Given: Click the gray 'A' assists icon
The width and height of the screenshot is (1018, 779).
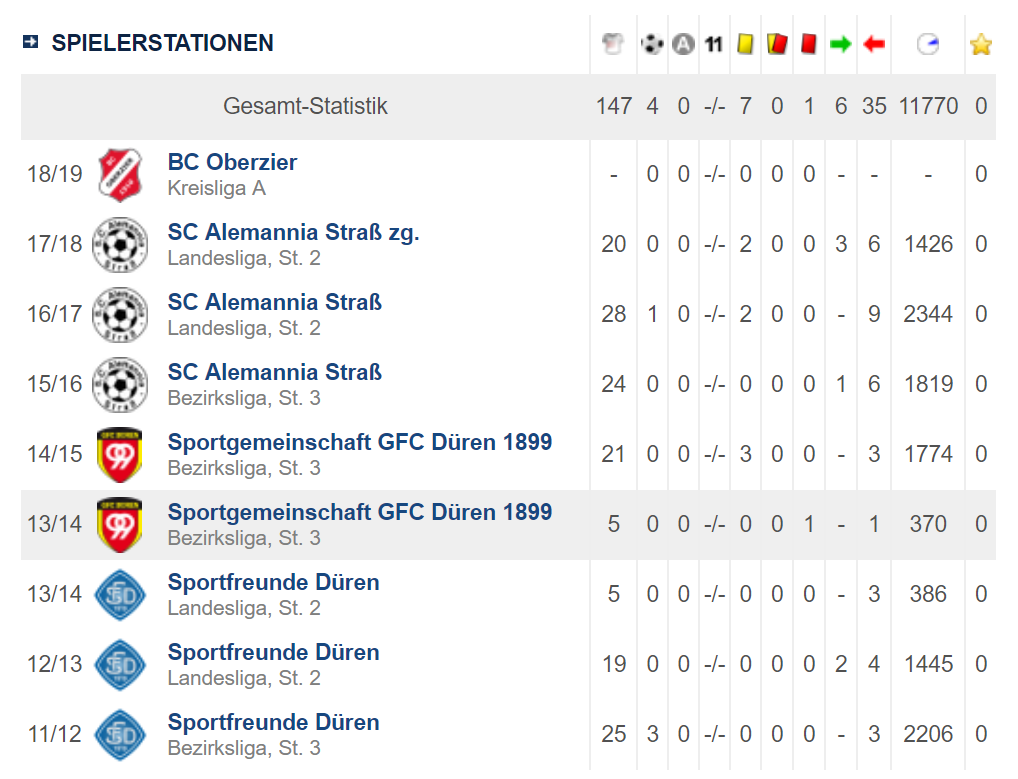Looking at the screenshot, I should pos(683,44).
